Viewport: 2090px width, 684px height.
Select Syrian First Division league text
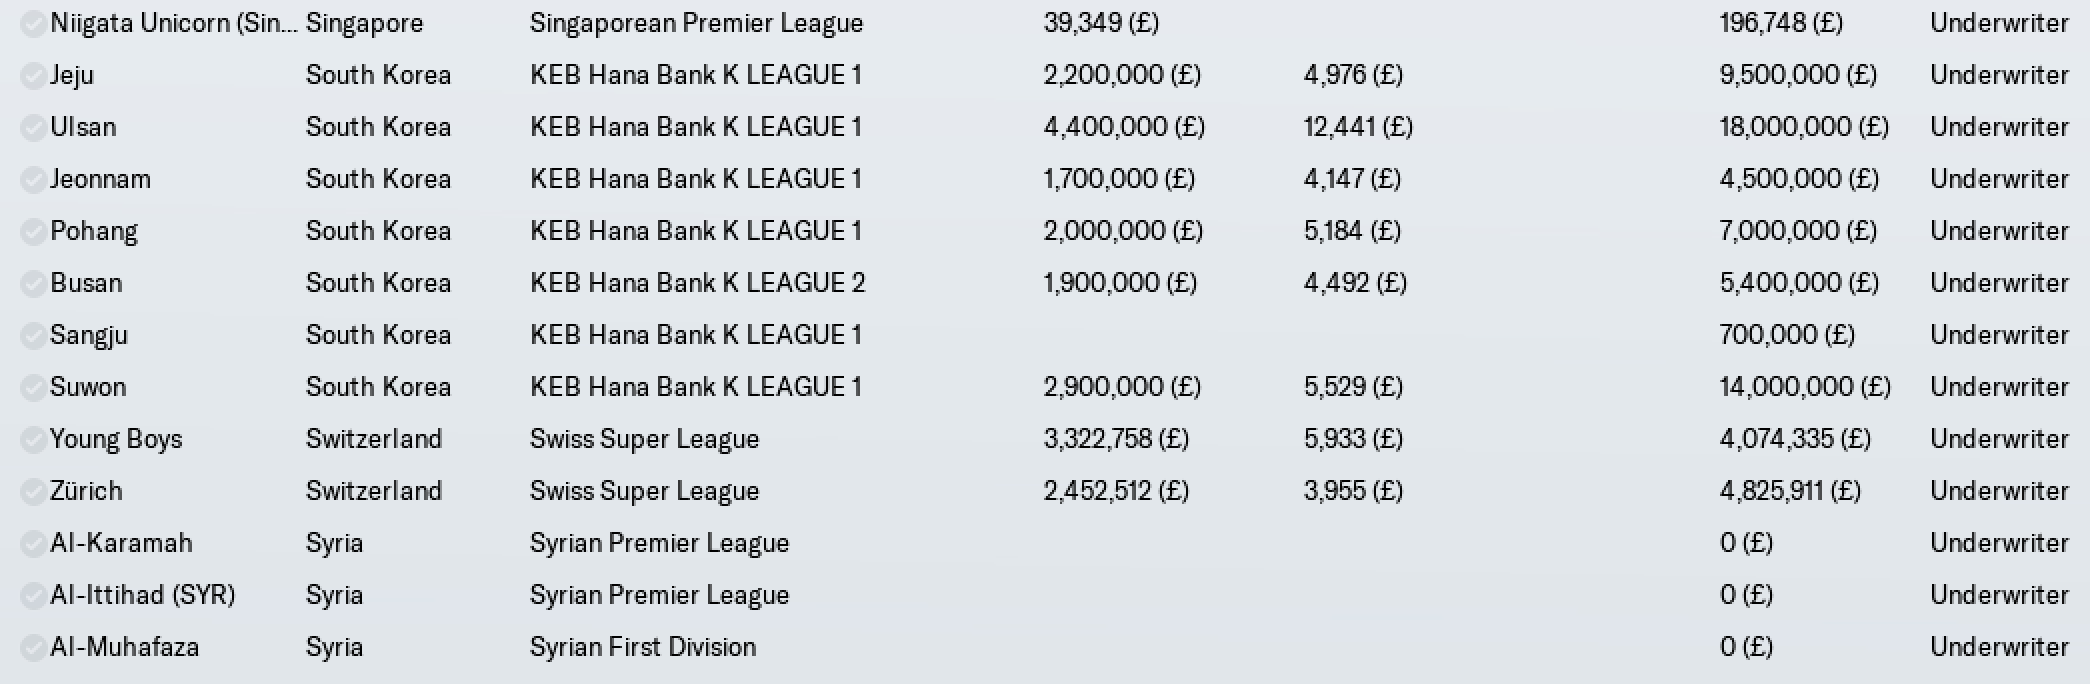pos(643,647)
